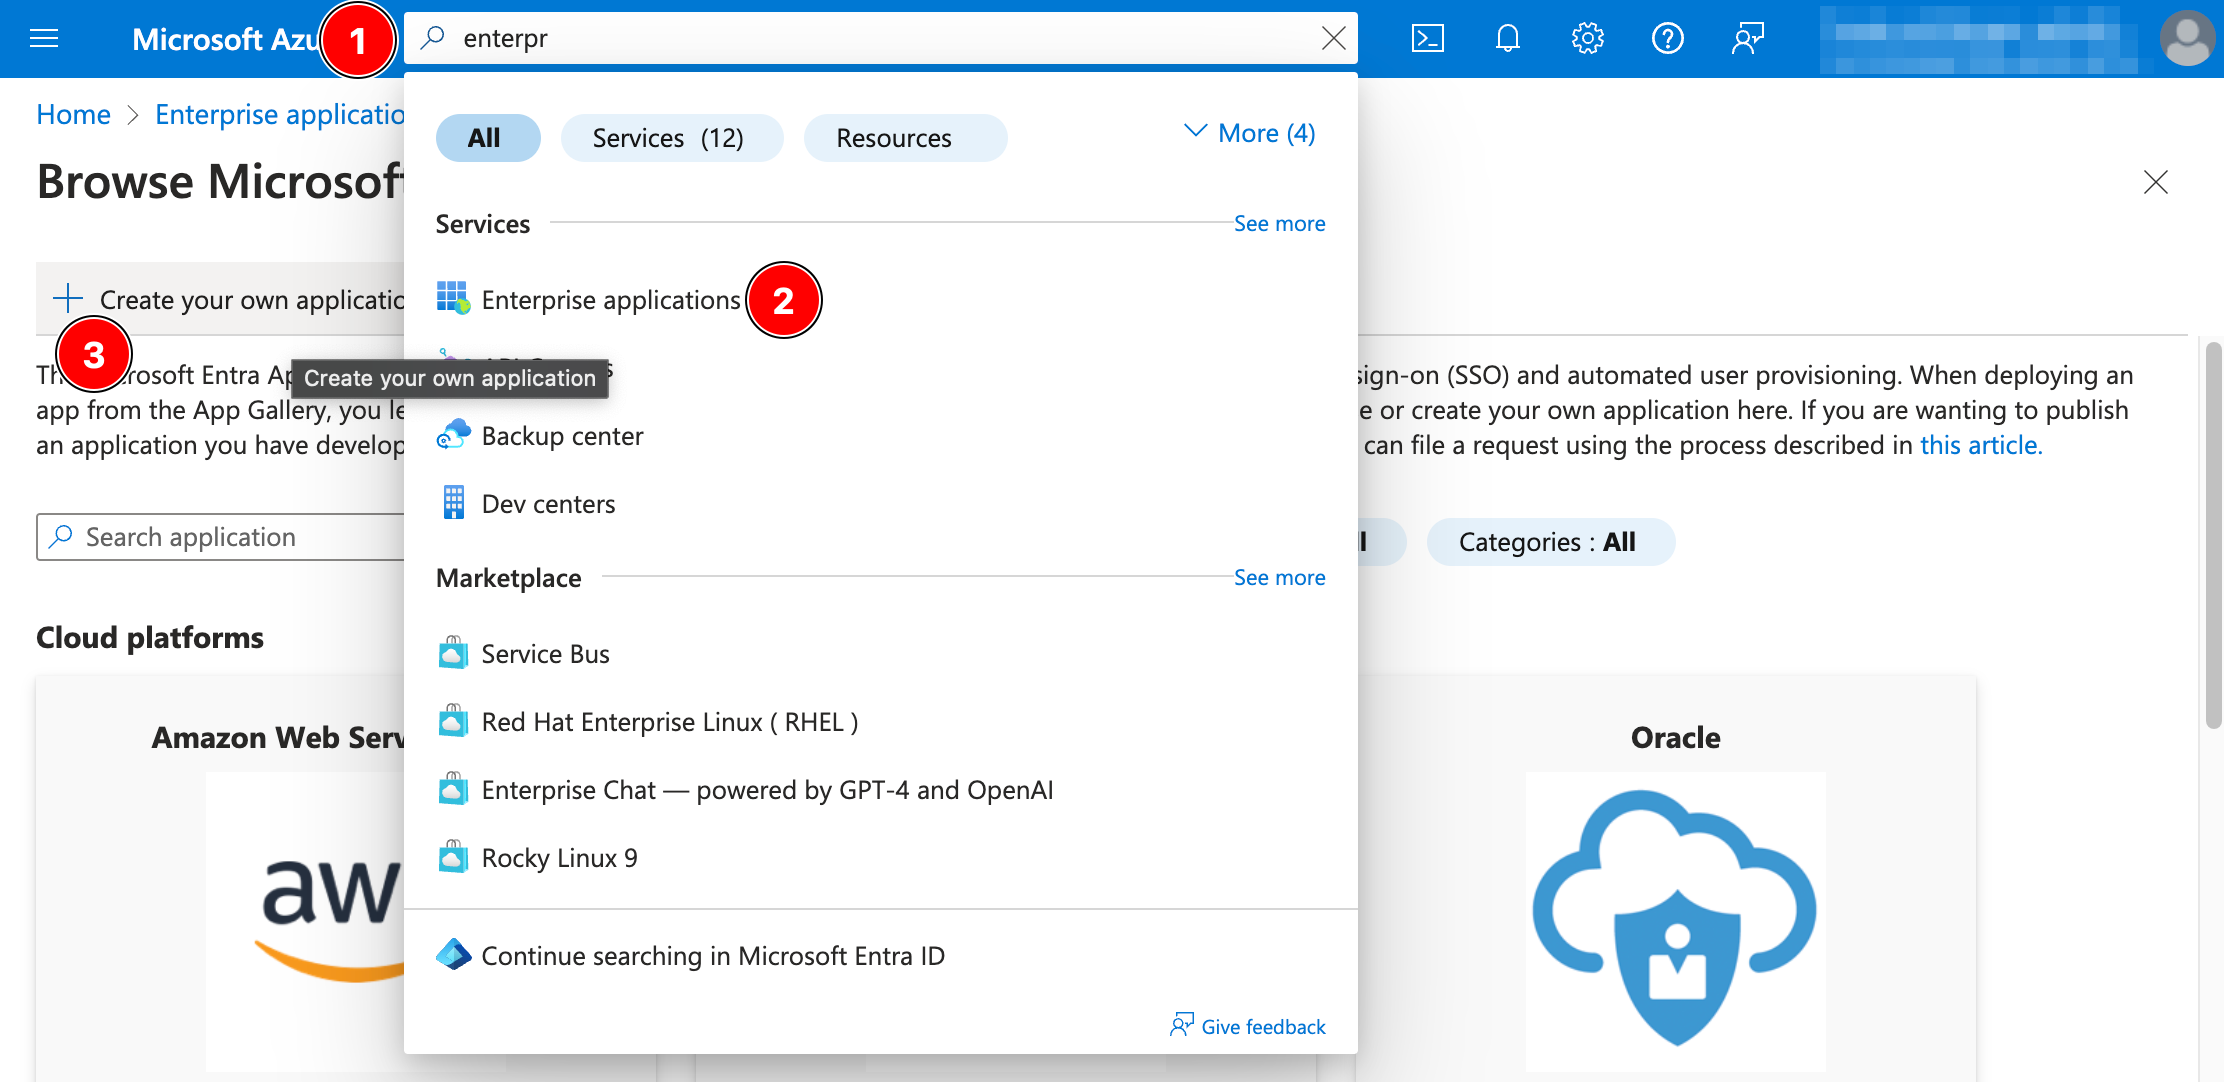Select the Services (12) filter

[672, 138]
